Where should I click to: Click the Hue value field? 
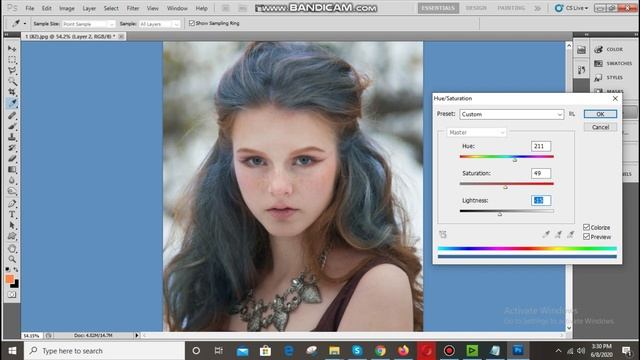click(x=541, y=146)
